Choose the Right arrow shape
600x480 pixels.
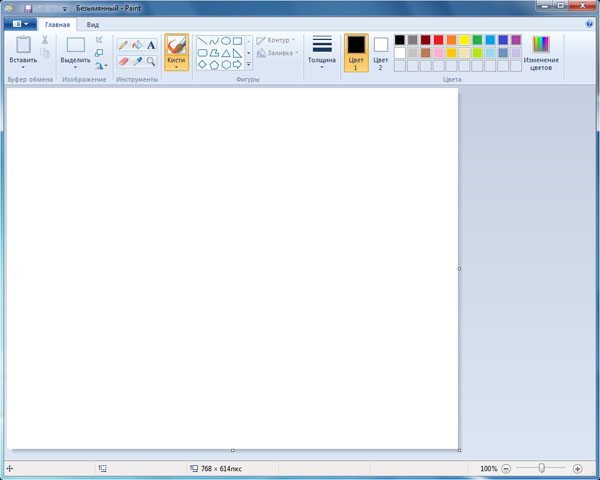pyautogui.click(x=238, y=64)
